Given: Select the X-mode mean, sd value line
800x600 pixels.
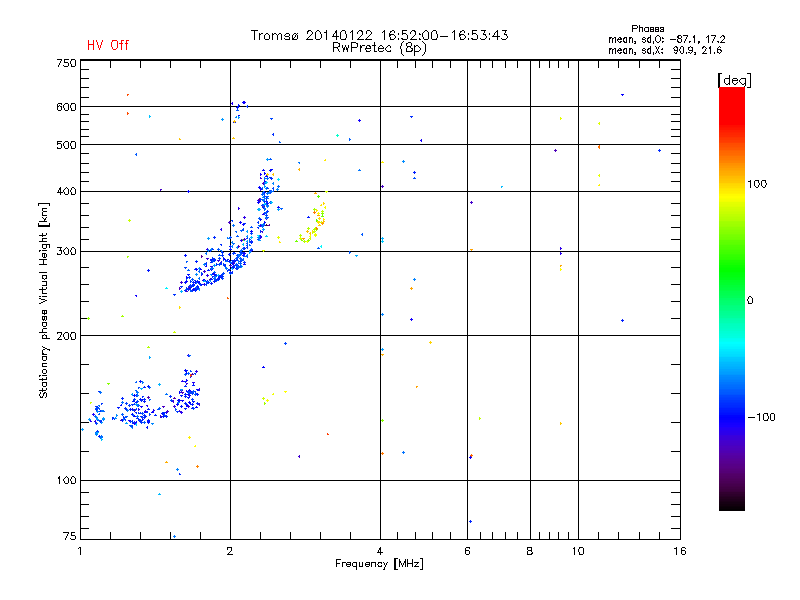Looking at the screenshot, I should [665, 50].
